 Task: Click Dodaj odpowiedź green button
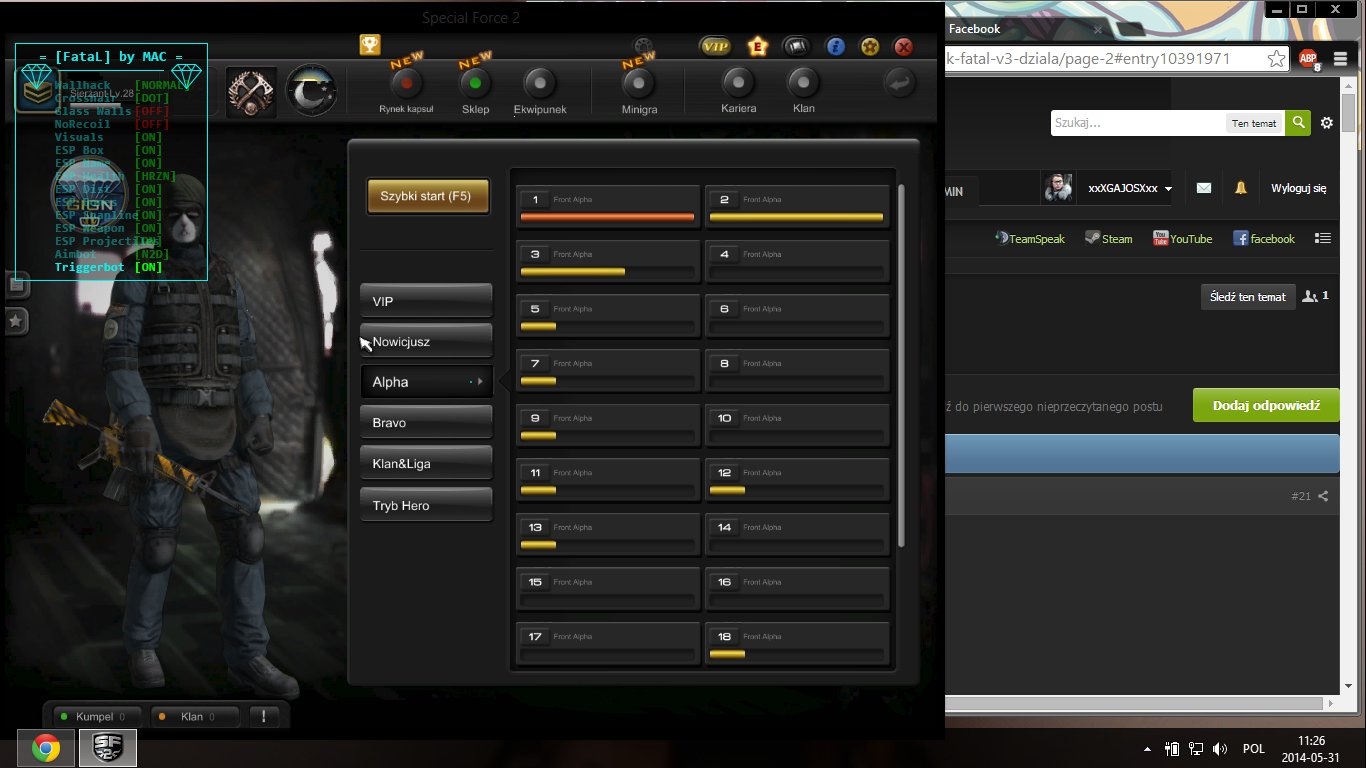click(x=1266, y=405)
